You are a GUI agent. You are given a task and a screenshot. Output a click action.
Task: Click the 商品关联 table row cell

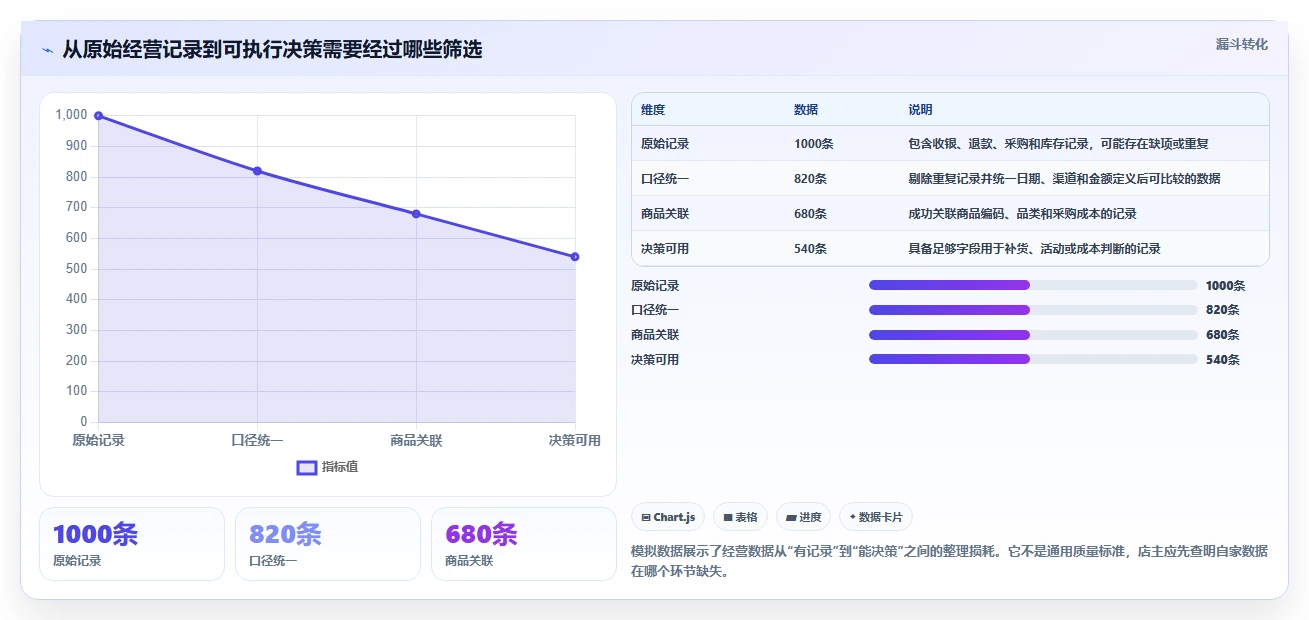click(x=665, y=214)
